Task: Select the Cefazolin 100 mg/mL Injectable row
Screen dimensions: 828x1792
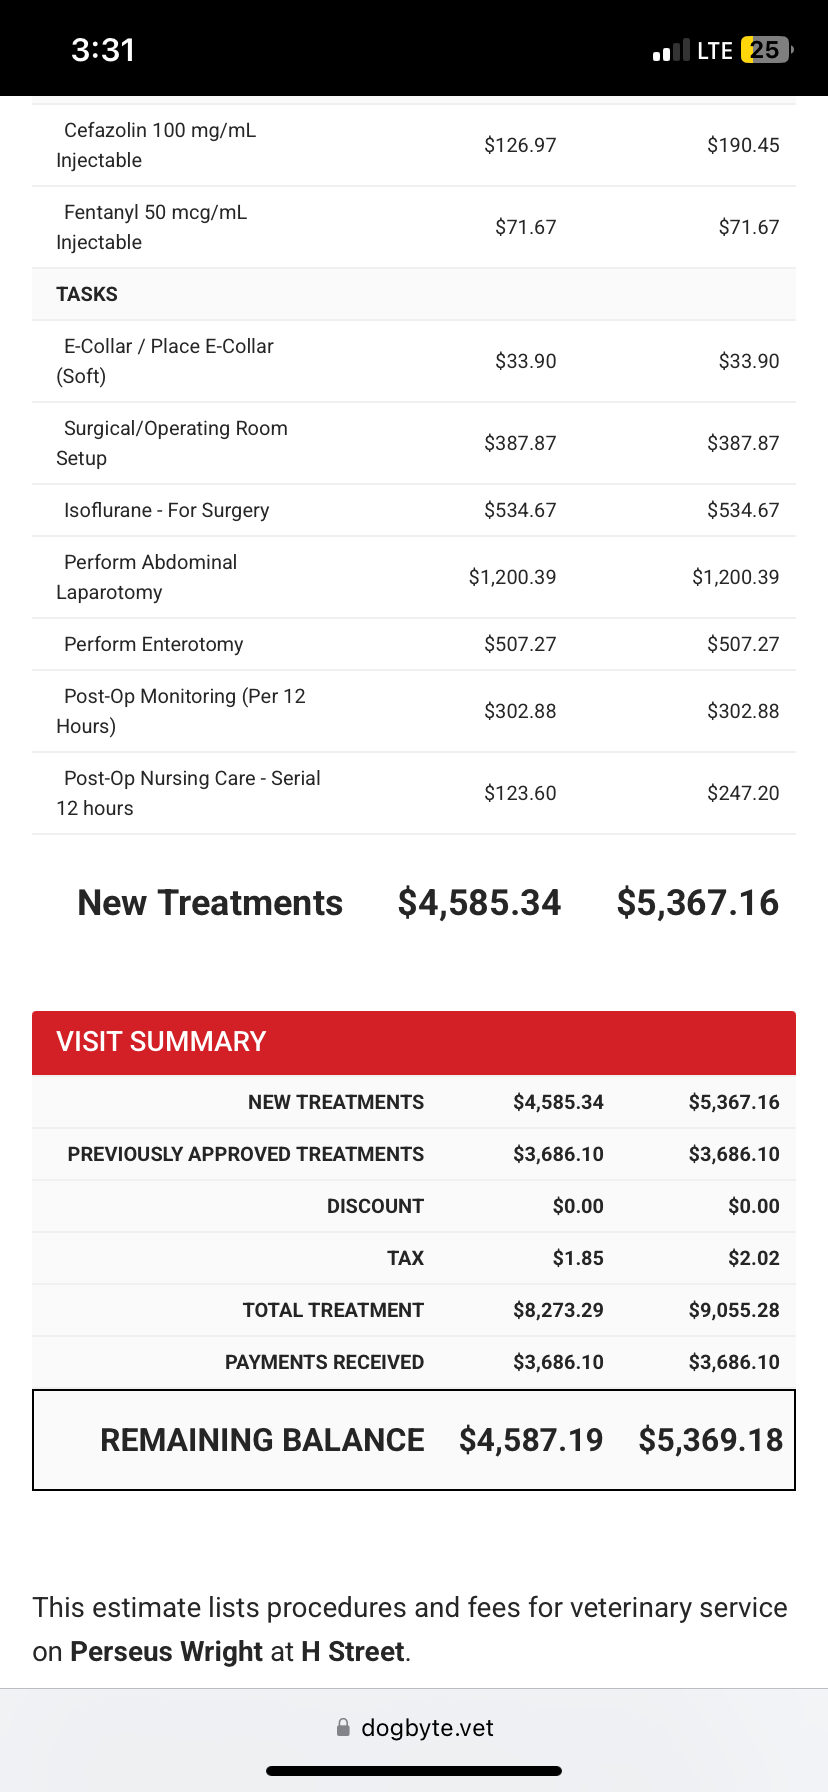Action: [x=160, y=145]
